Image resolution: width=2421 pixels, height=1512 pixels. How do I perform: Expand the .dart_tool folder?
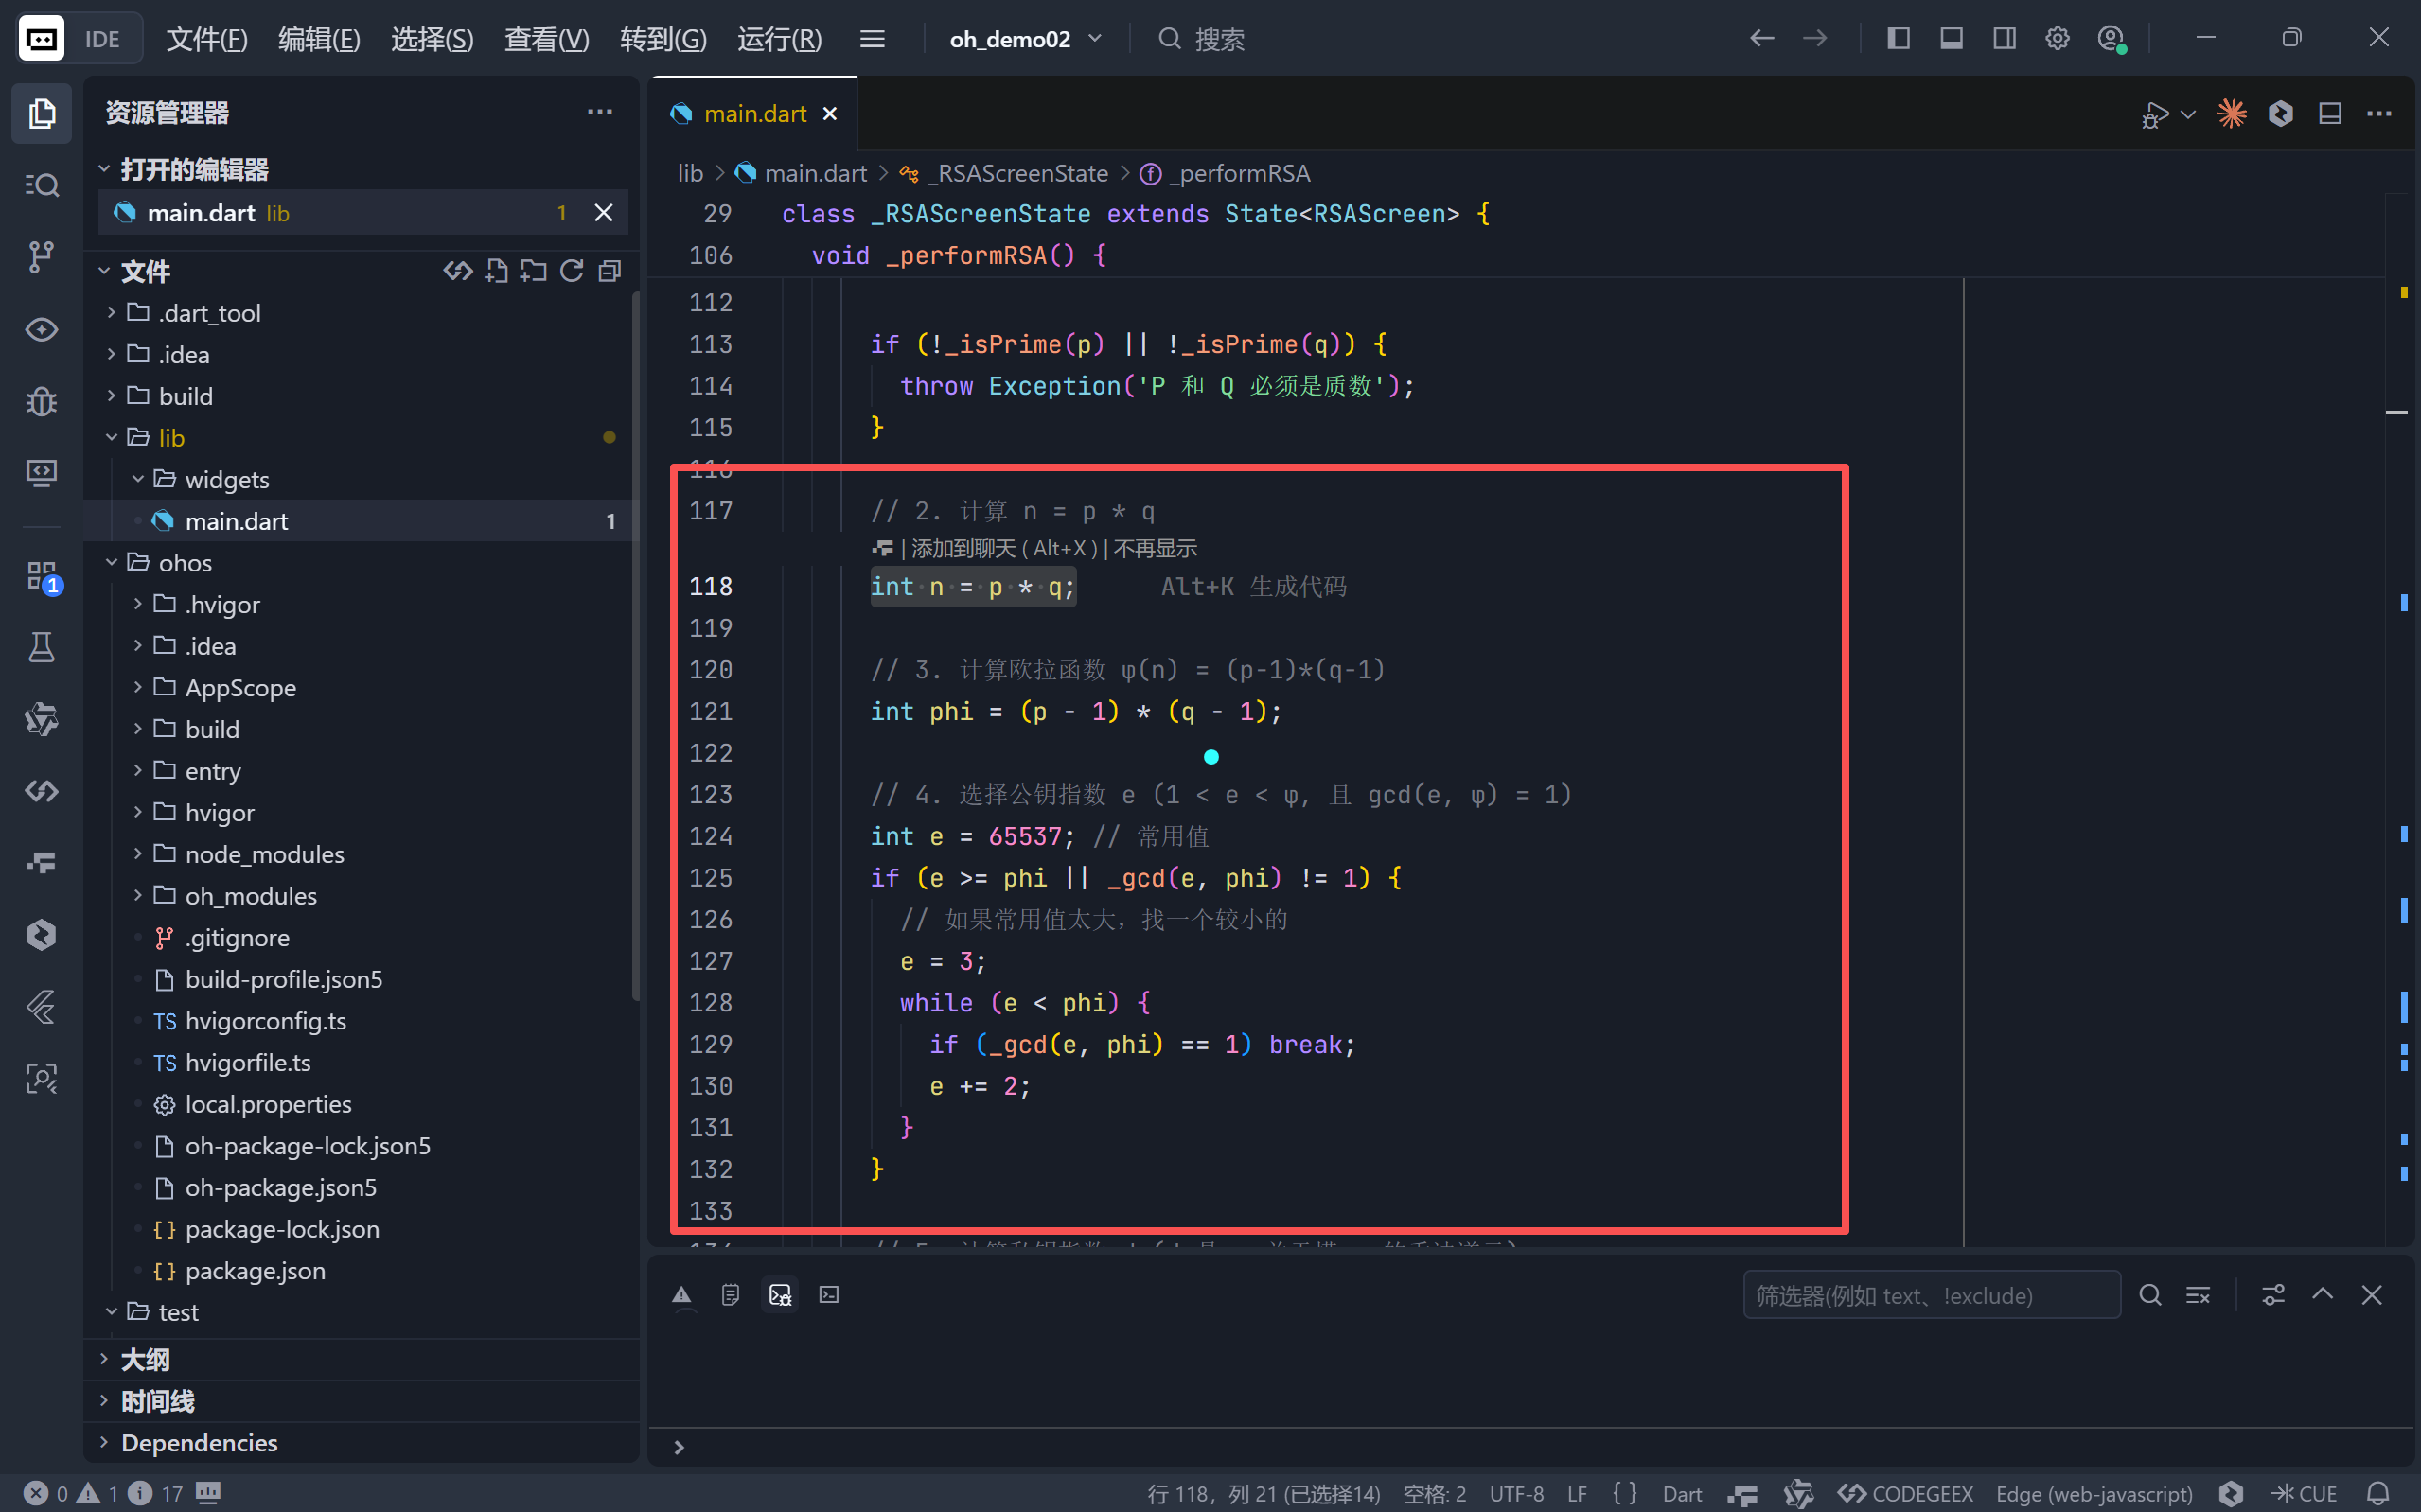[x=209, y=313]
